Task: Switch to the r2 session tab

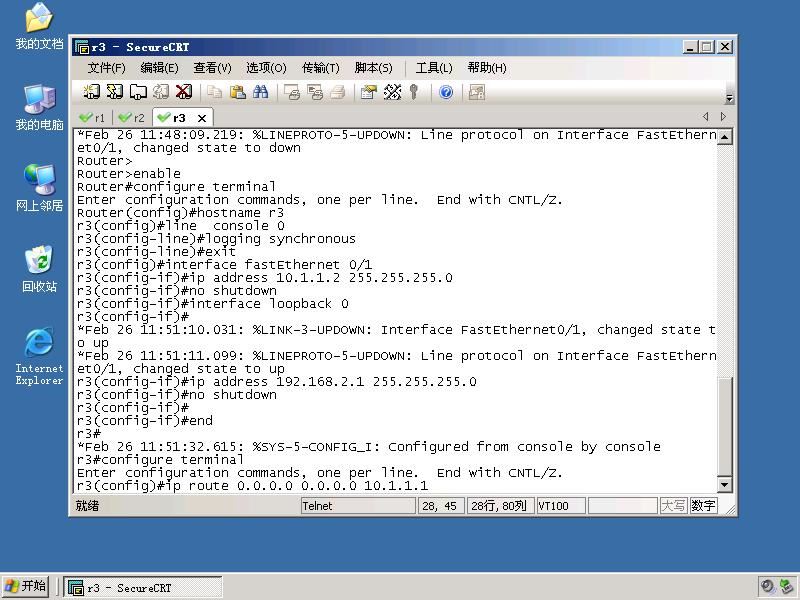Action: point(132,118)
